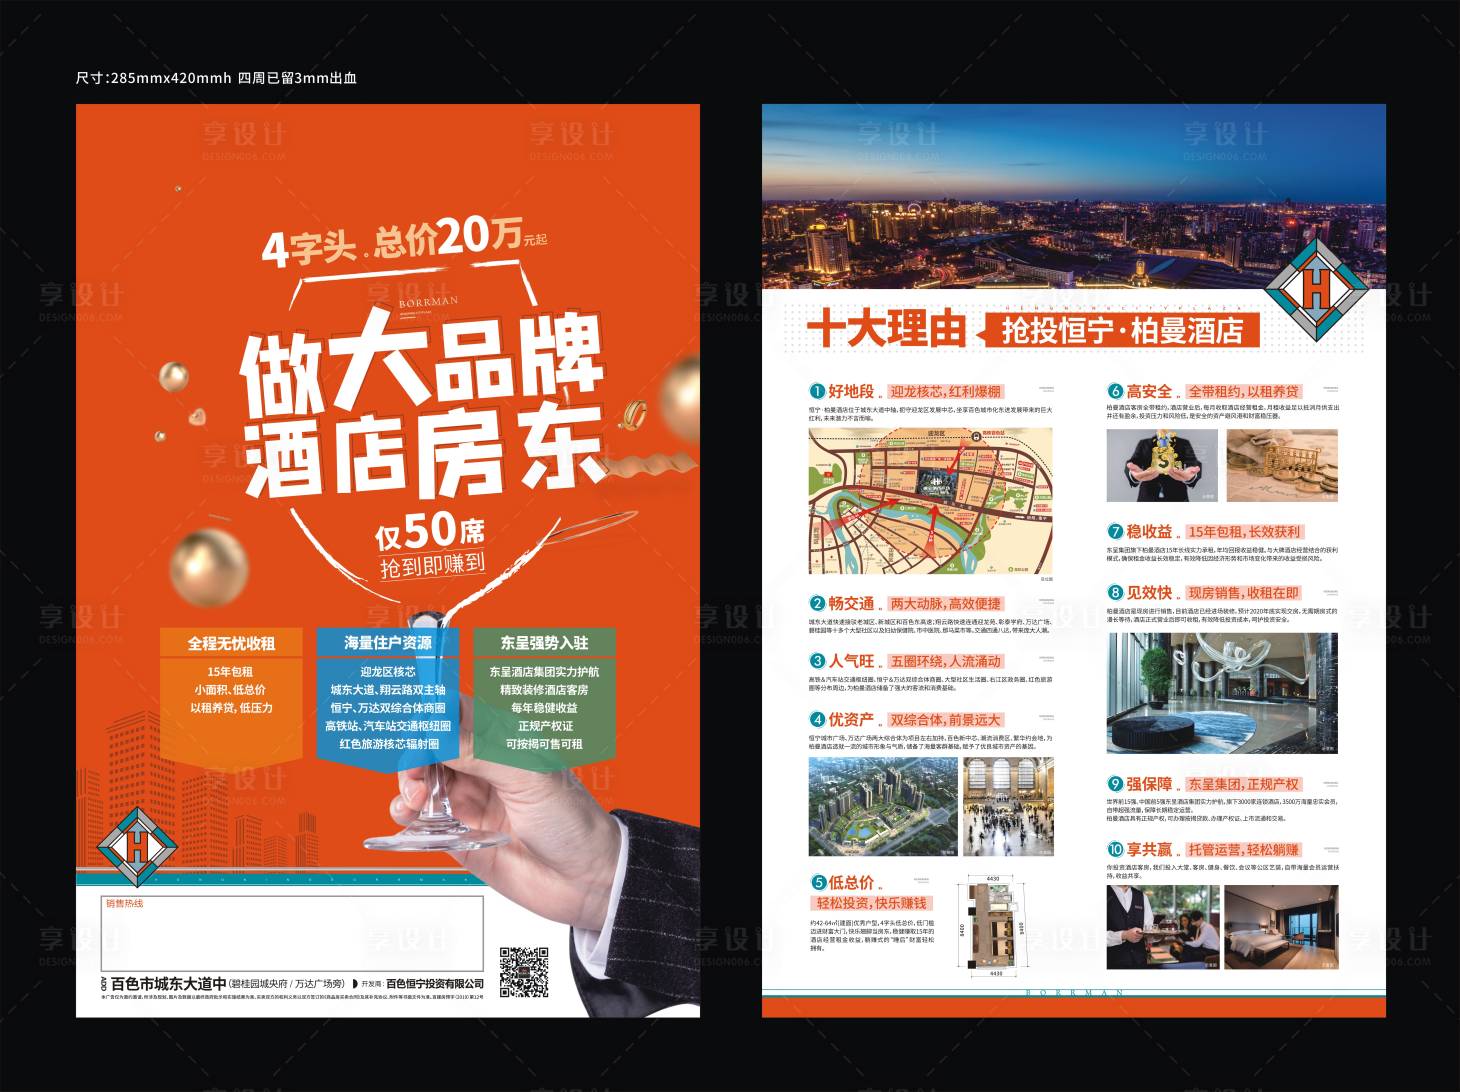1460x1092 pixels.
Task: Click the H diamond logo on orange page
Action: point(138,848)
